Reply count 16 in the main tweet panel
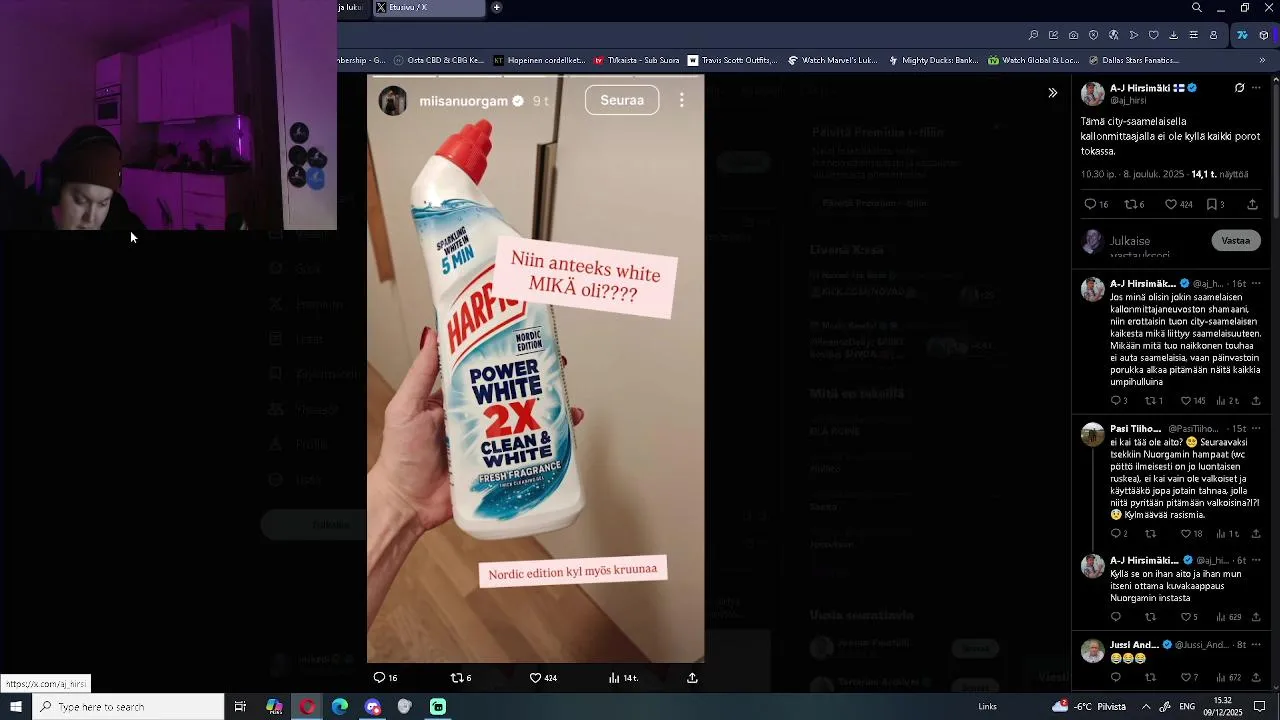 [1096, 204]
